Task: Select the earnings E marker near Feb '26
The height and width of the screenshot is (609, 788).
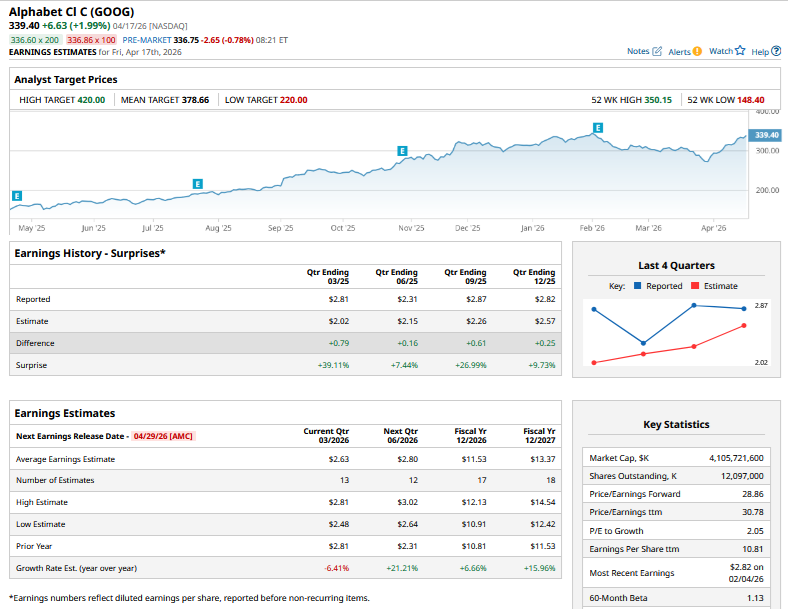Action: click(598, 127)
